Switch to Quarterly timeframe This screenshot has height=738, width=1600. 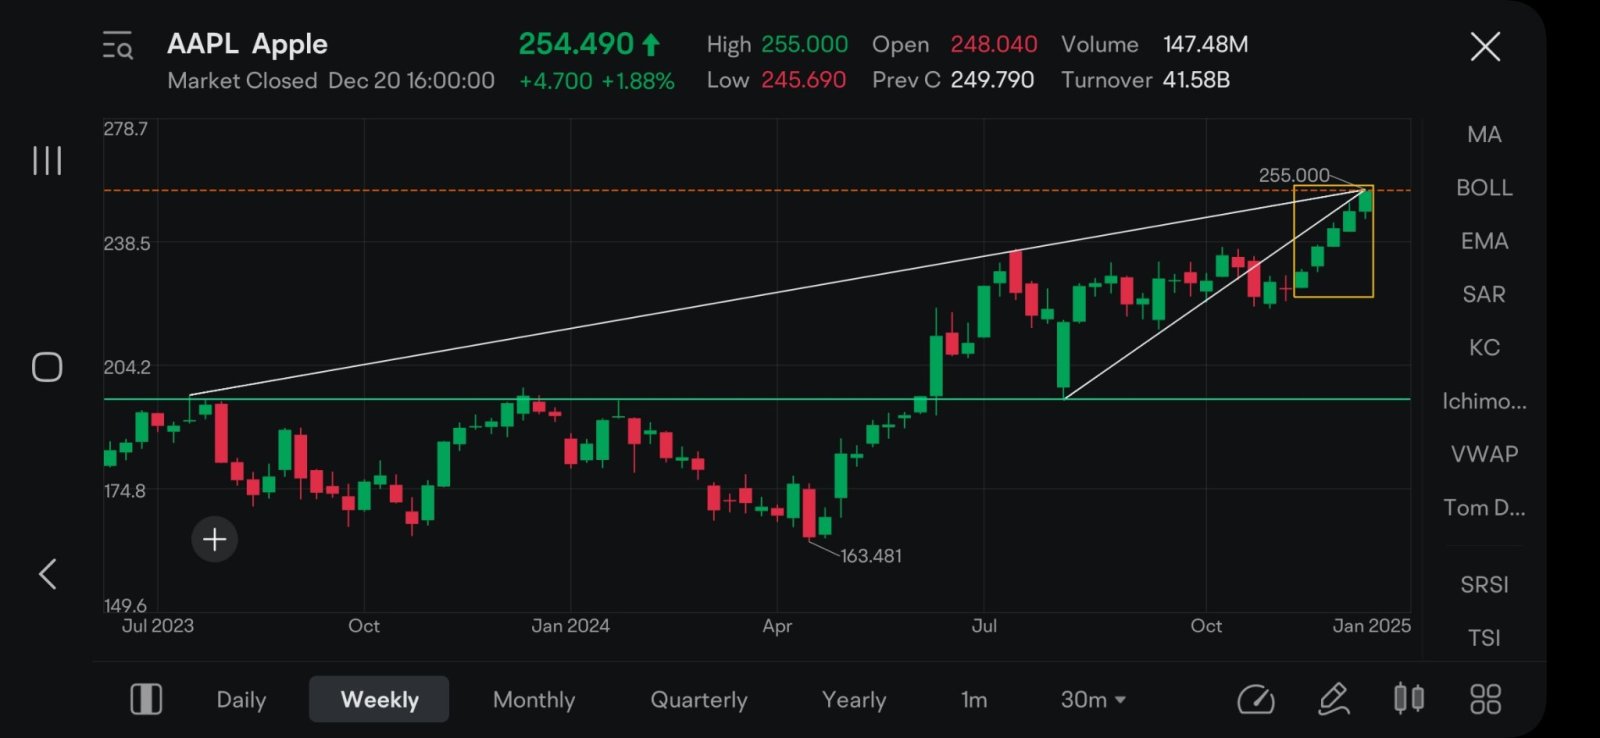click(699, 700)
